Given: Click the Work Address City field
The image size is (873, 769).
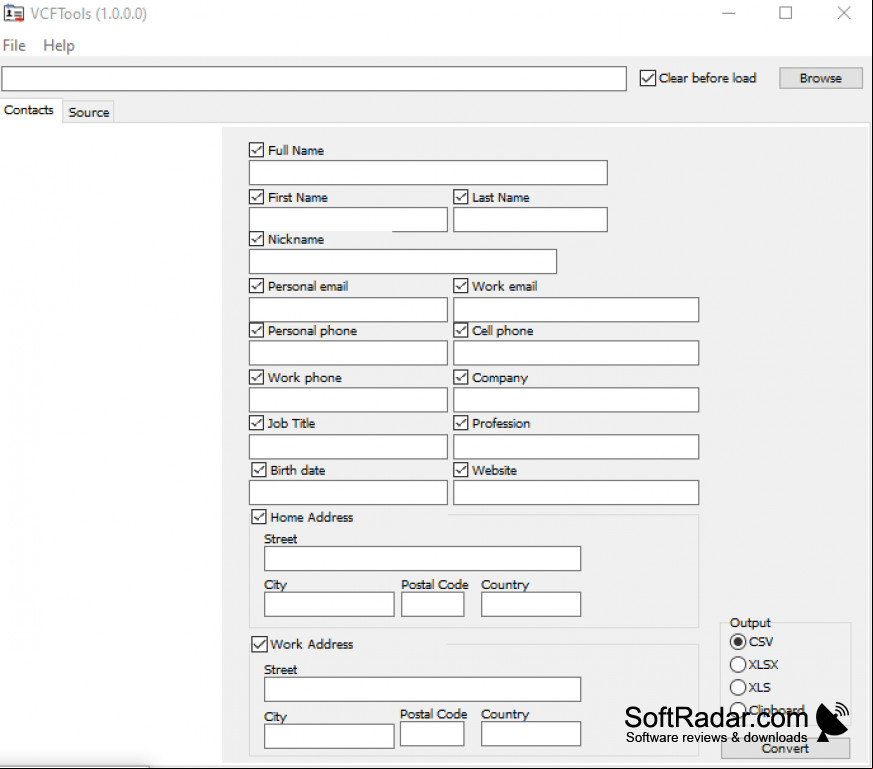Looking at the screenshot, I should pos(329,736).
